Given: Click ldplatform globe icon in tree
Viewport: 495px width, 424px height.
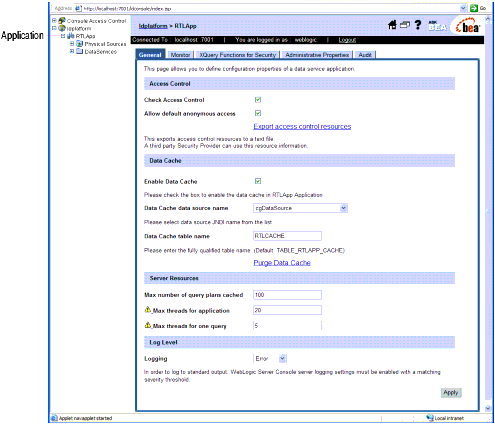Looking at the screenshot, I should (x=62, y=28).
